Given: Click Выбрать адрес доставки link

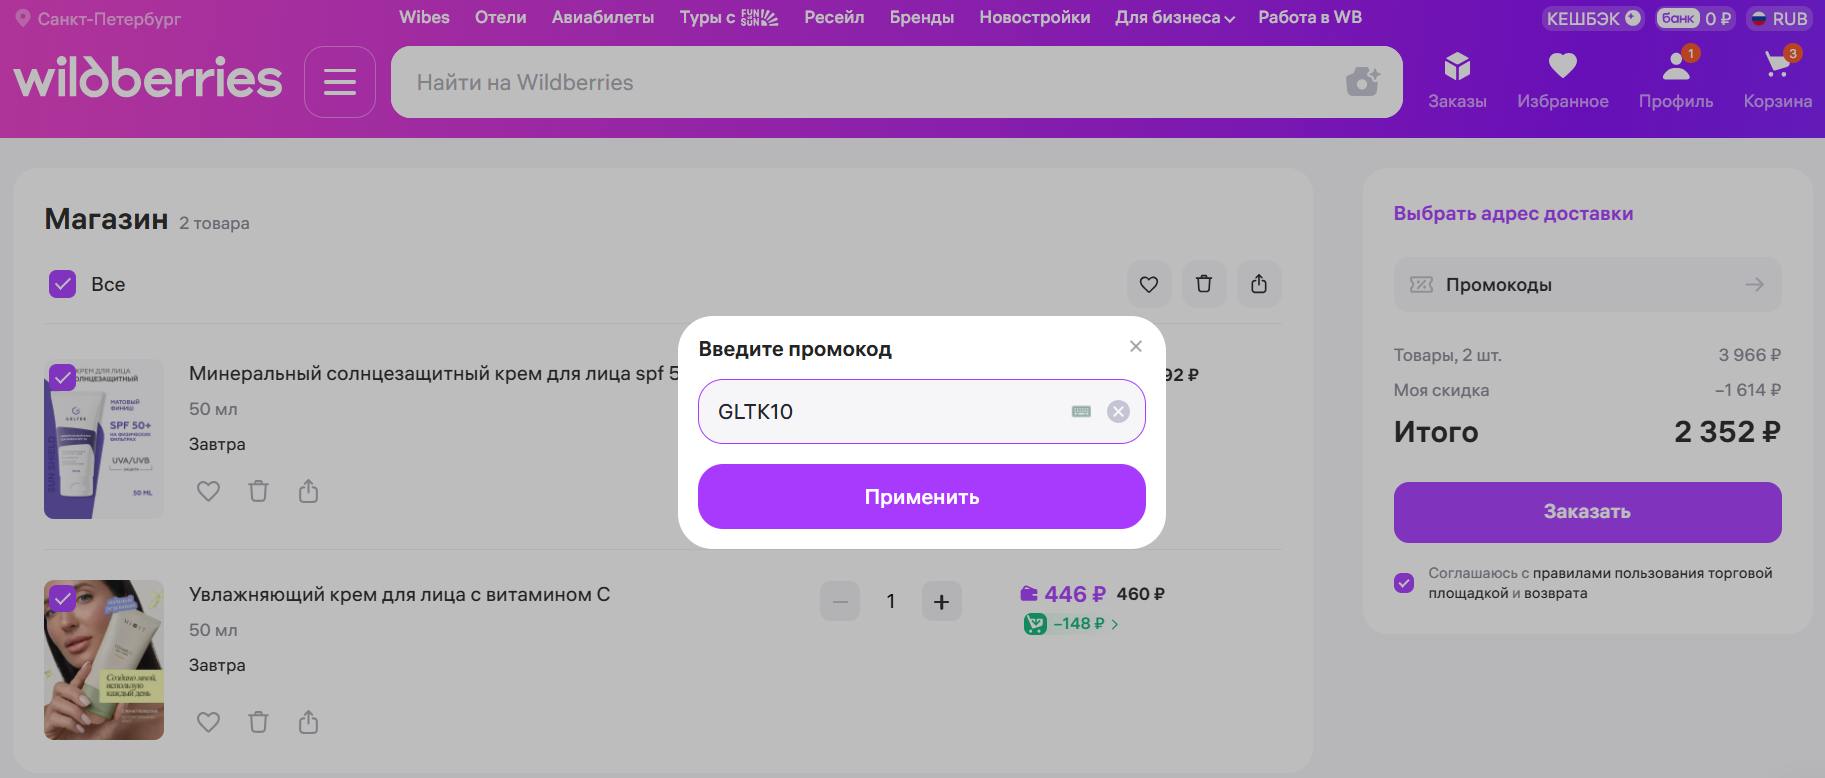Looking at the screenshot, I should click(1513, 213).
